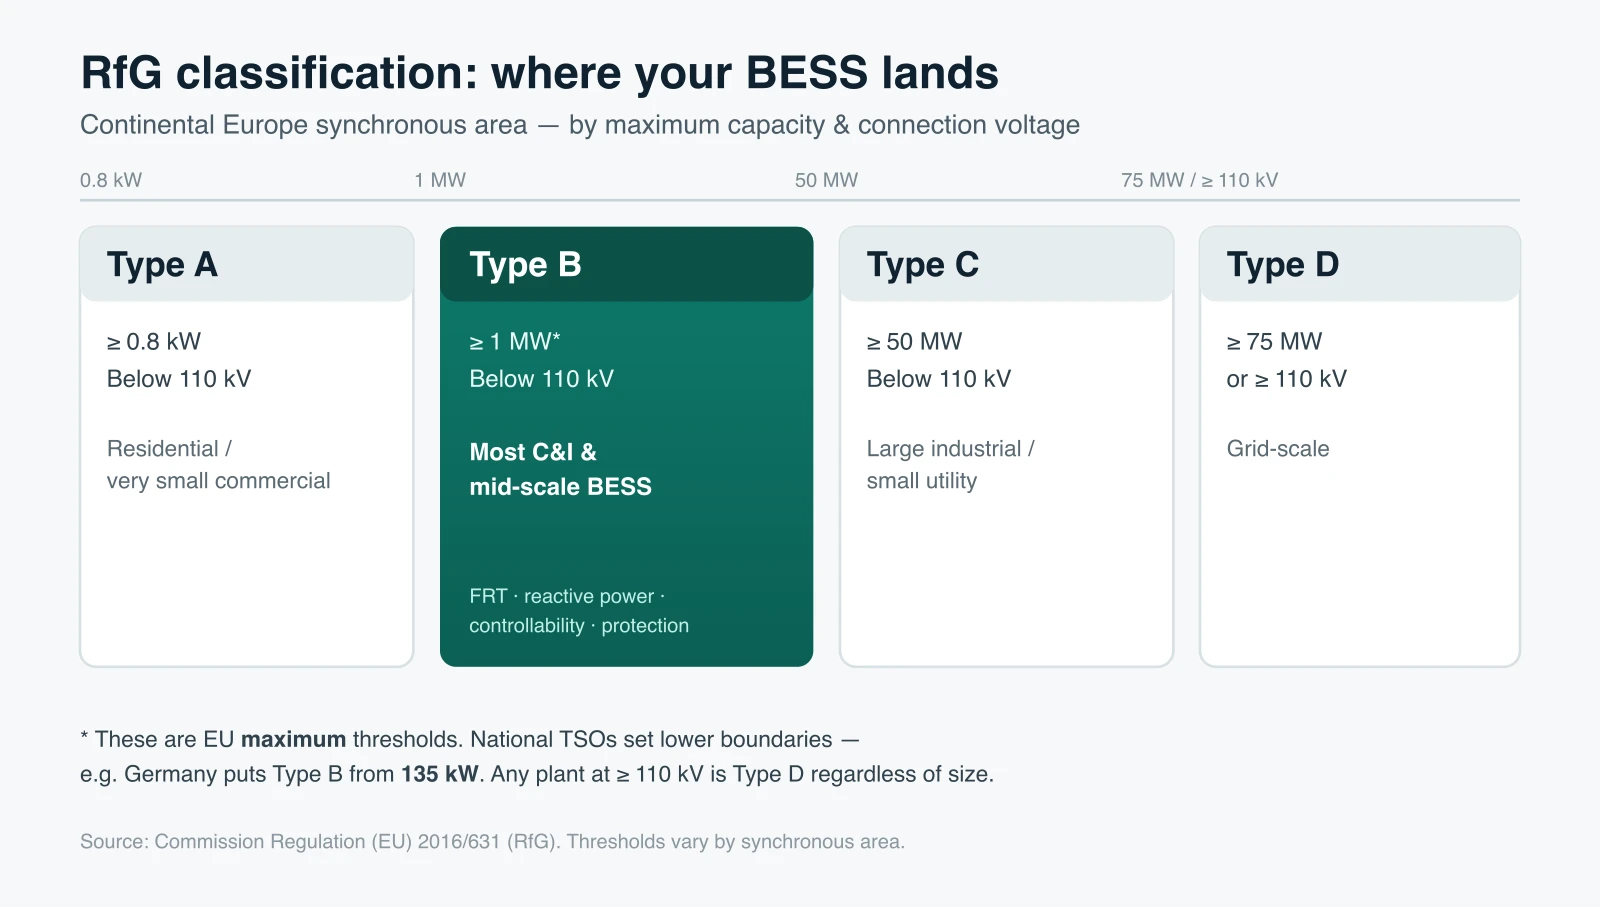Click "Large industrial / small utility" description
Image resolution: width=1600 pixels, height=907 pixels.
[950, 465]
